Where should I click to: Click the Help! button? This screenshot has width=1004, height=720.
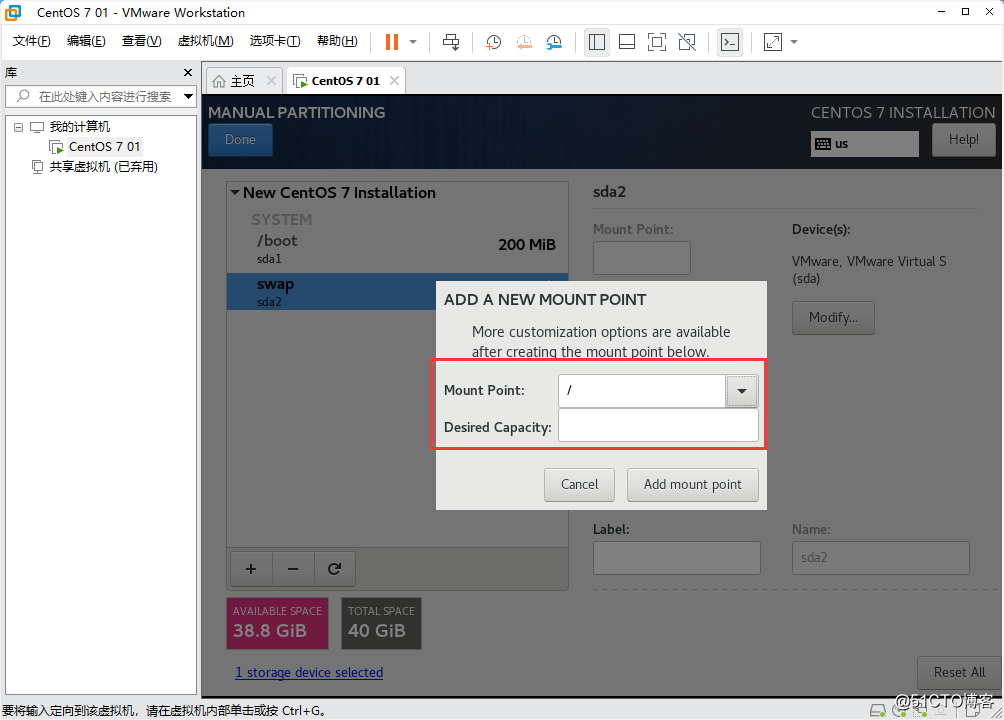[x=963, y=140]
